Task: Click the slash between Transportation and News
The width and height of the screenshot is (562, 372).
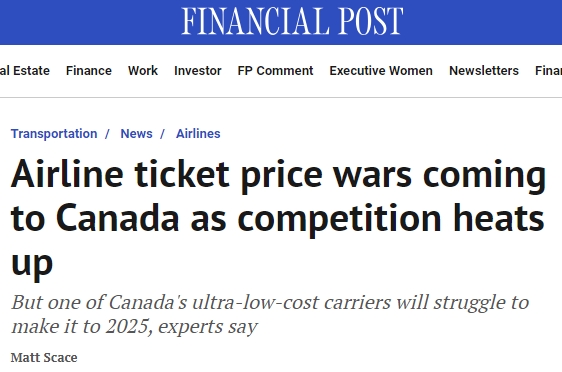Action: 107,134
